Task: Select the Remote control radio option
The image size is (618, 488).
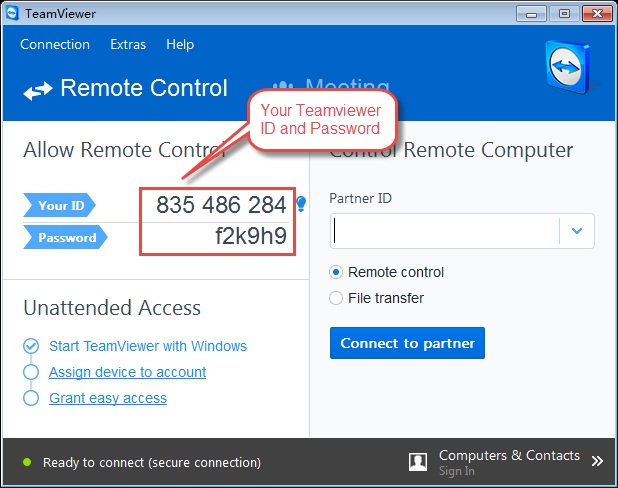Action: point(336,272)
